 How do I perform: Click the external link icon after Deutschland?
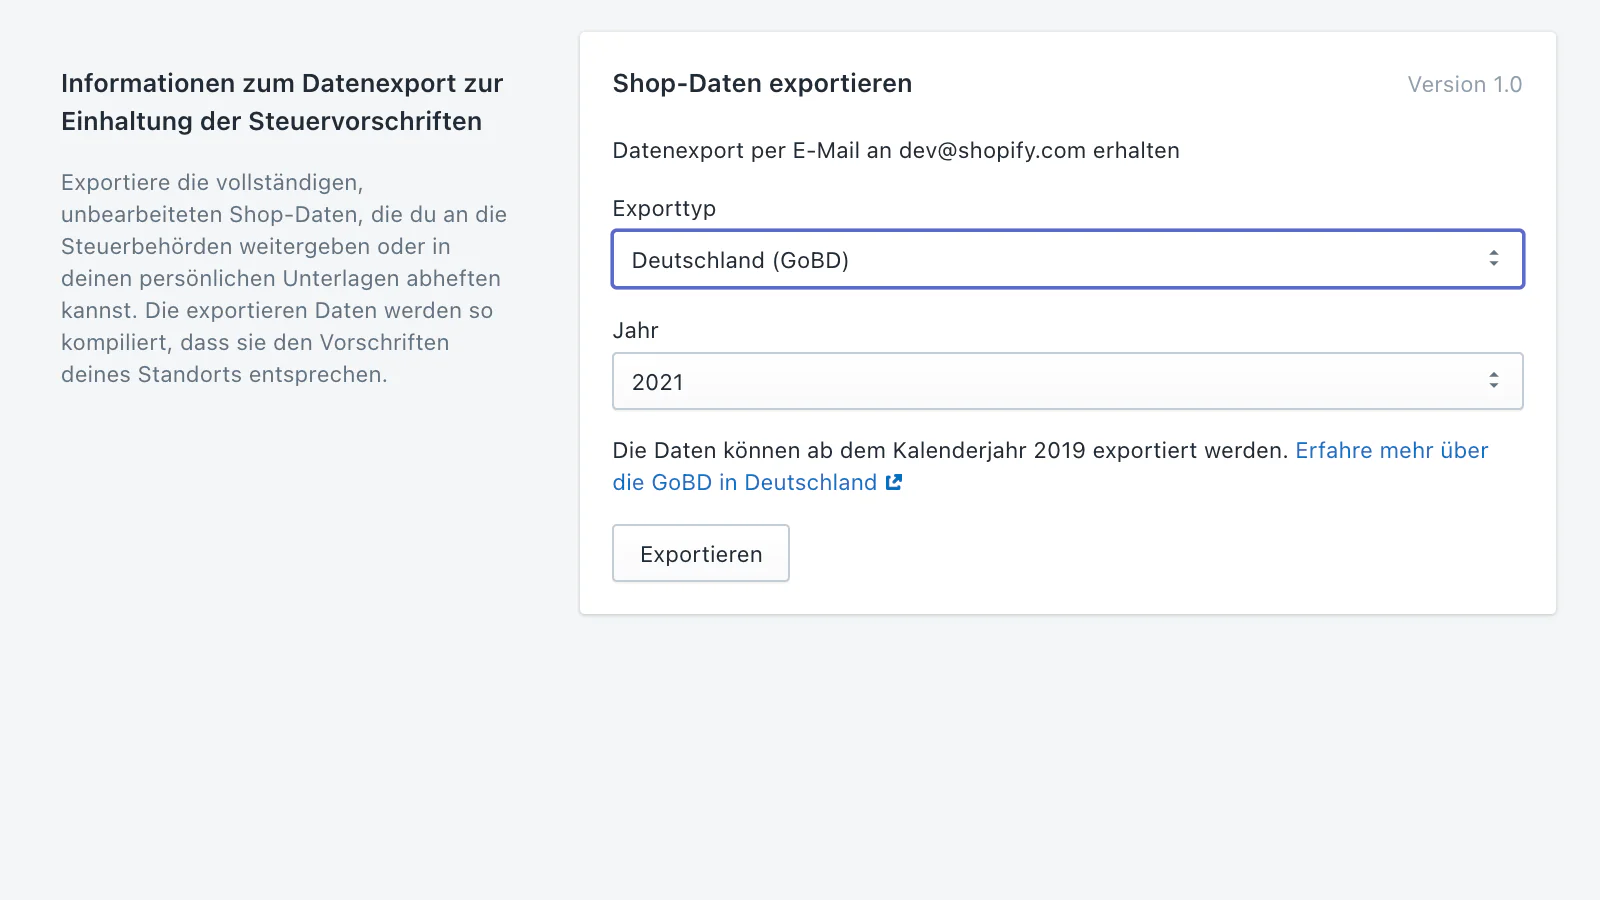(x=894, y=482)
